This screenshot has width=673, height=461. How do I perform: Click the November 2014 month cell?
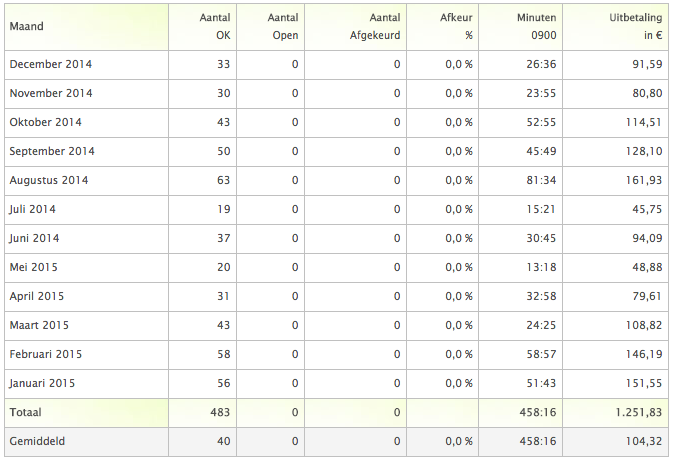click(86, 94)
